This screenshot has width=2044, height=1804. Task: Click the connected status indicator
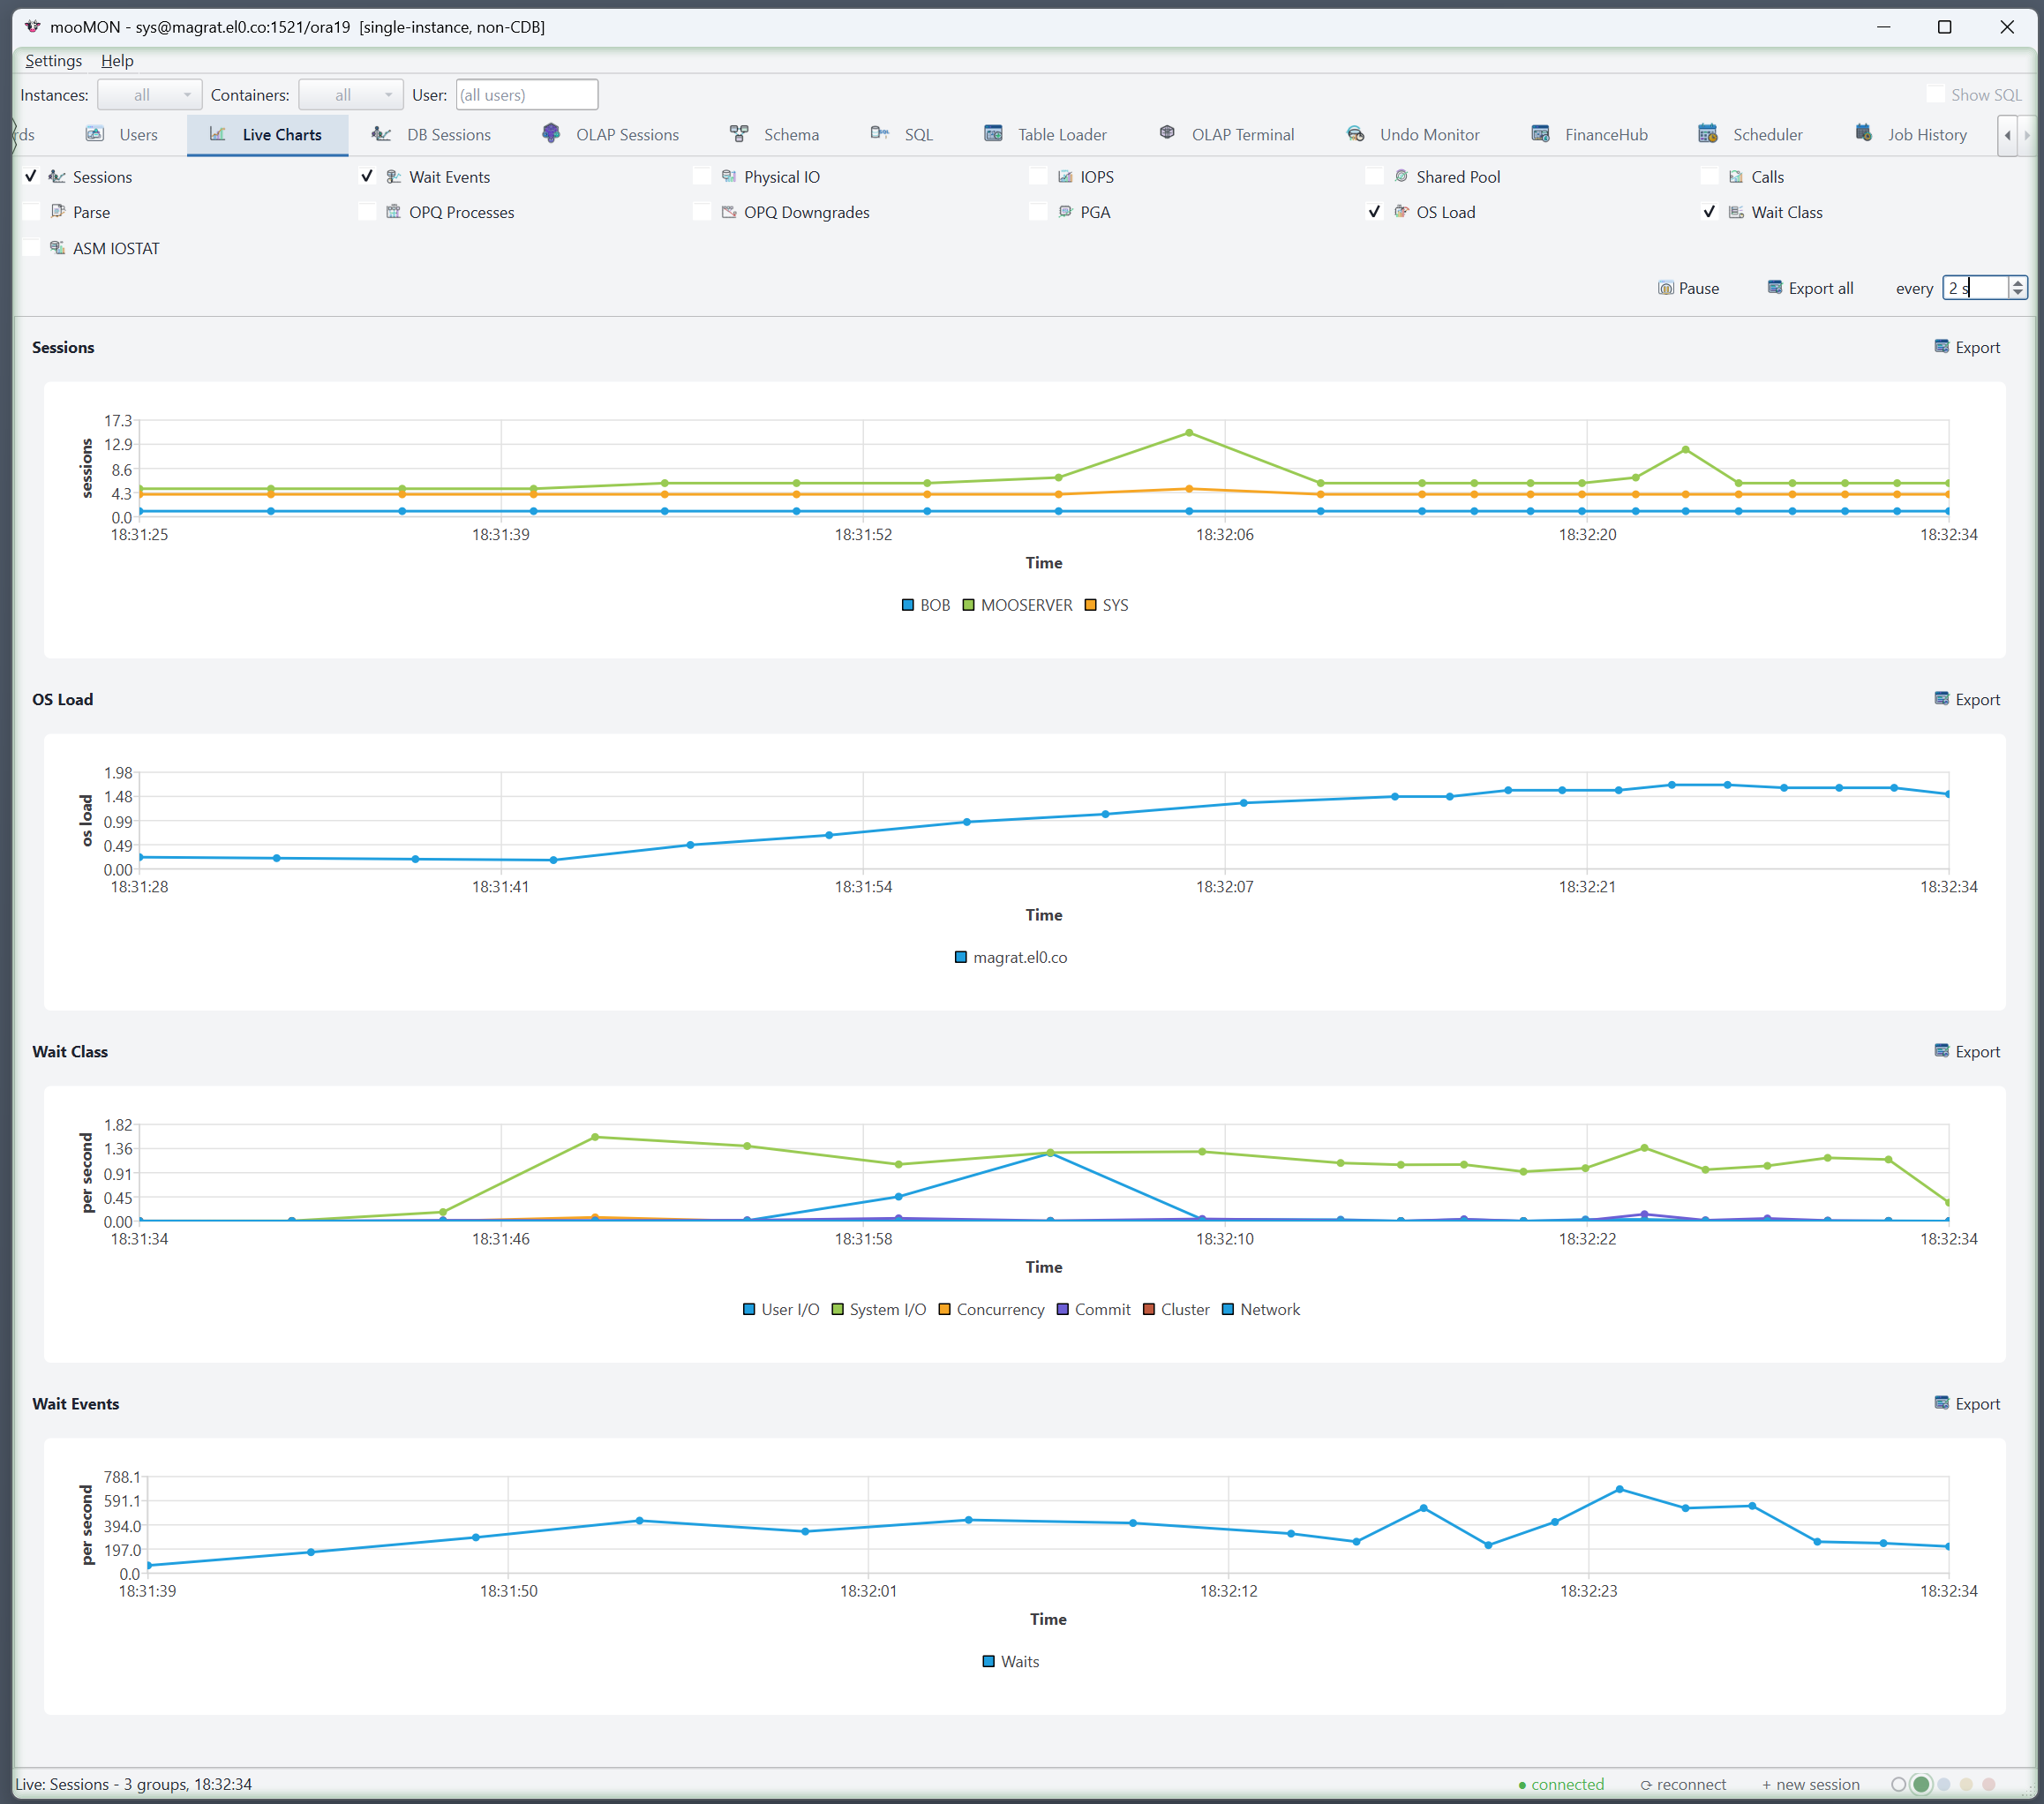(x=1561, y=1784)
